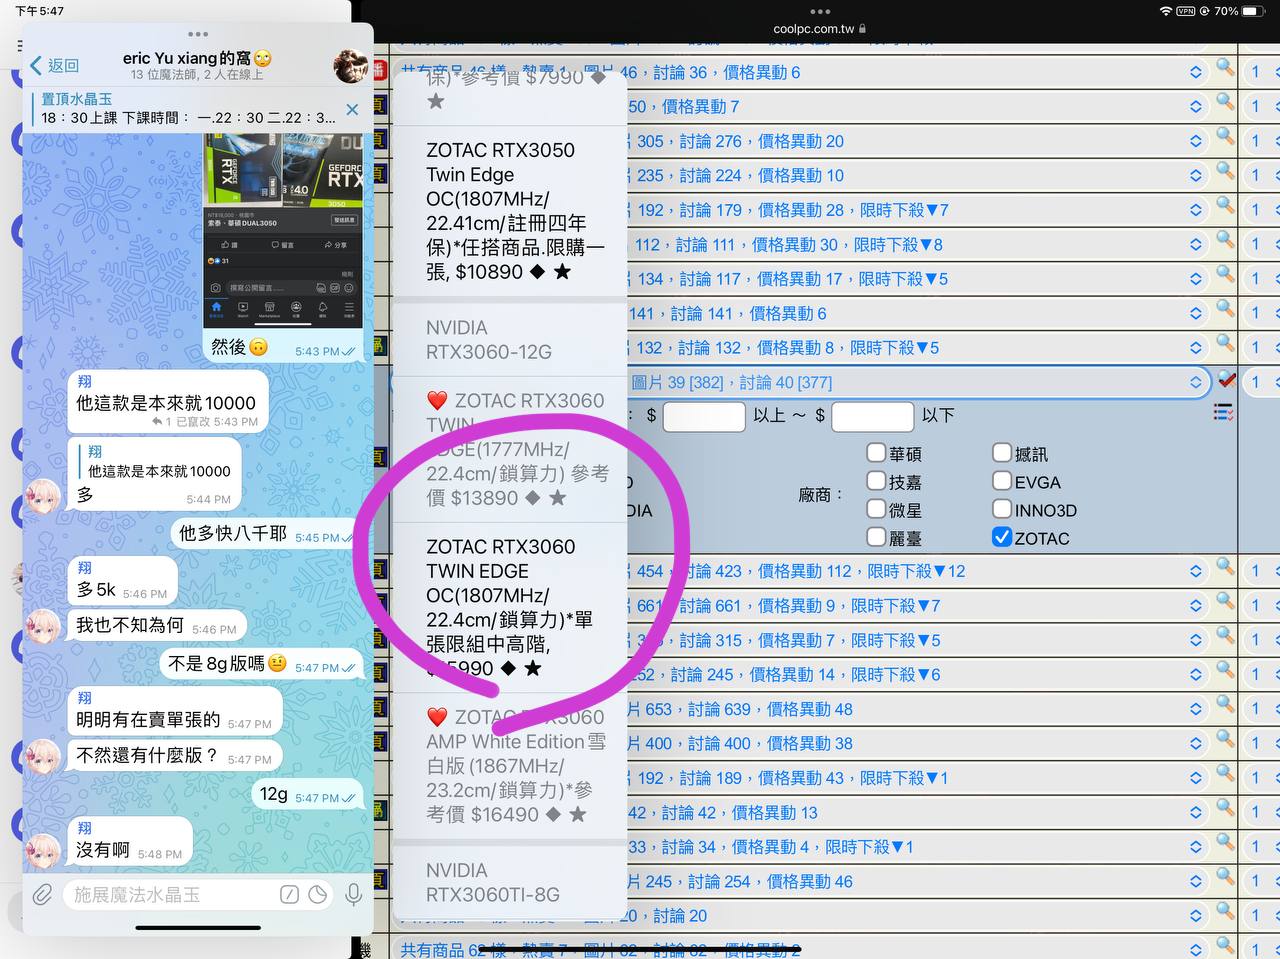1280x959 pixels.
Task: Open the slash bot commands icon
Action: pos(288,894)
